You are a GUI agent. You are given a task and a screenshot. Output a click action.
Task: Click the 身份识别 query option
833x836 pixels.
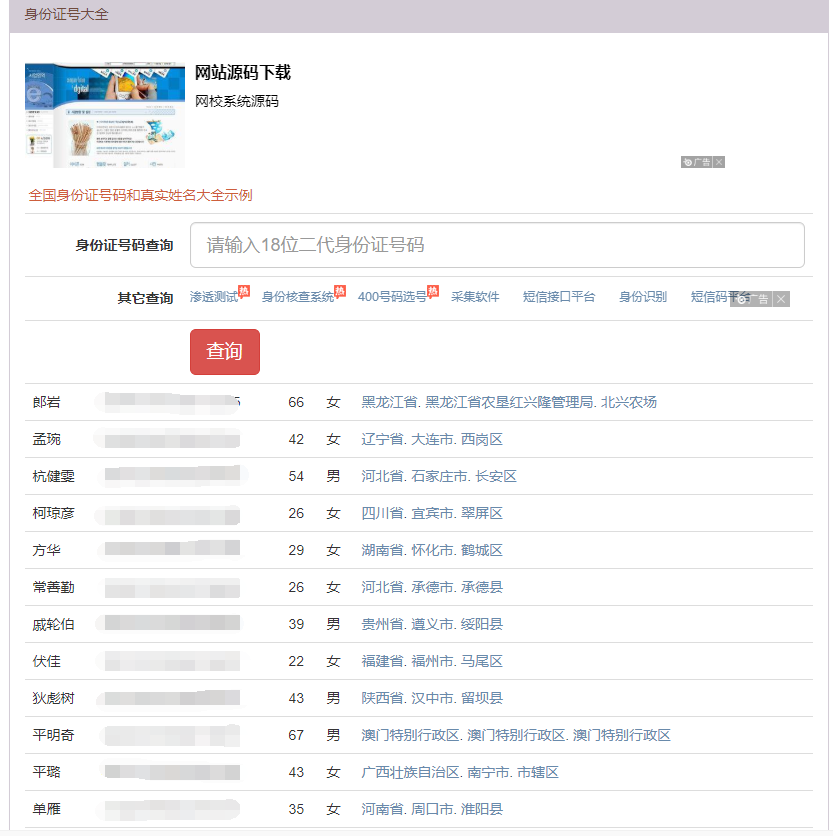tap(644, 297)
